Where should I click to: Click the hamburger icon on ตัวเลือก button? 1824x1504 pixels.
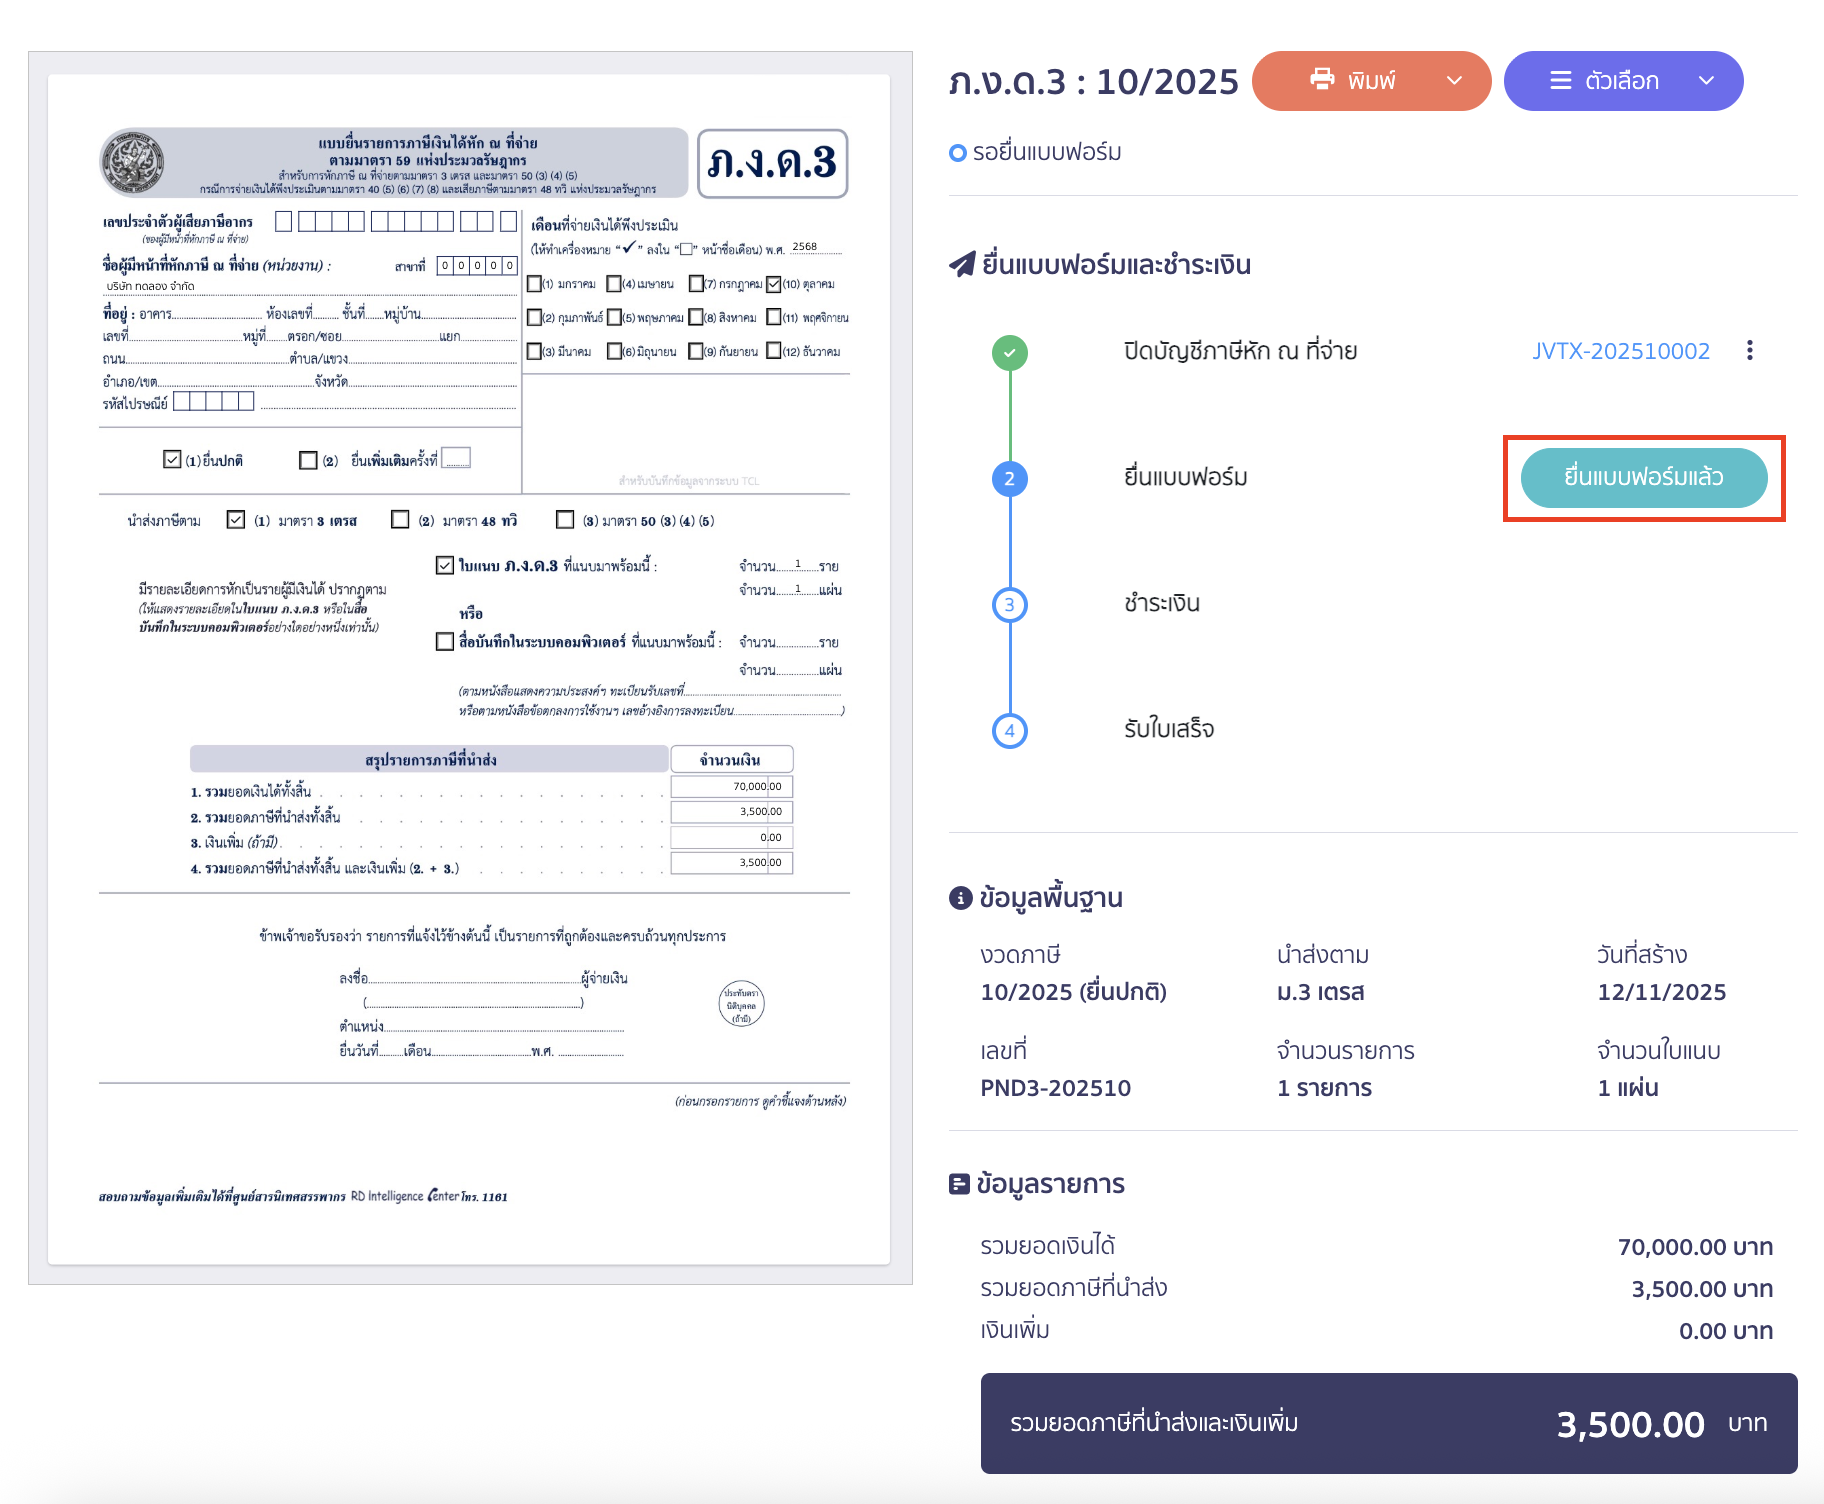1560,81
